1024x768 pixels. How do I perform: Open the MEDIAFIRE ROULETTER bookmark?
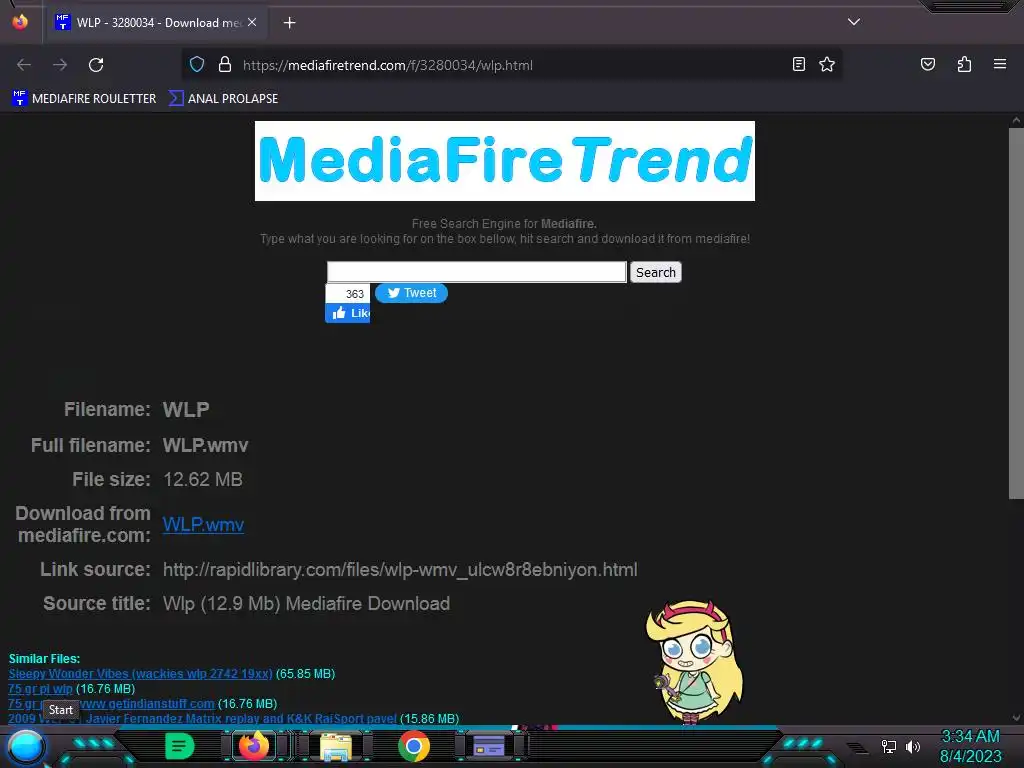click(84, 99)
